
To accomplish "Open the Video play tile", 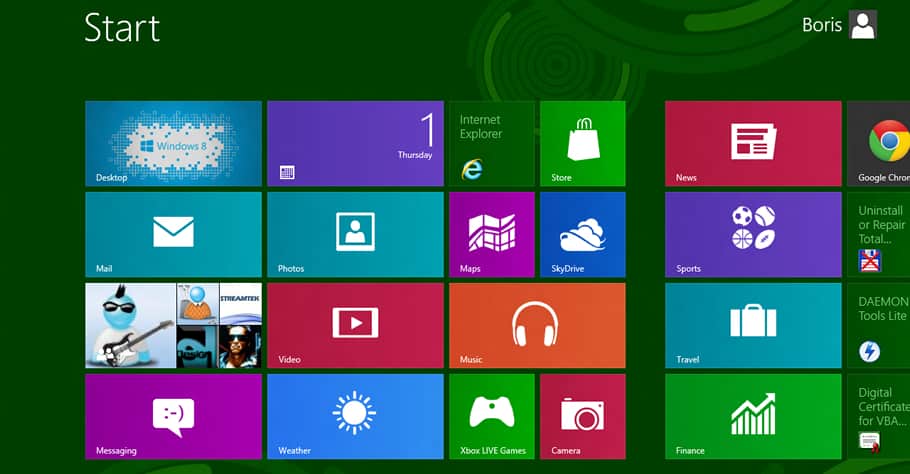I will pyautogui.click(x=355, y=325).
